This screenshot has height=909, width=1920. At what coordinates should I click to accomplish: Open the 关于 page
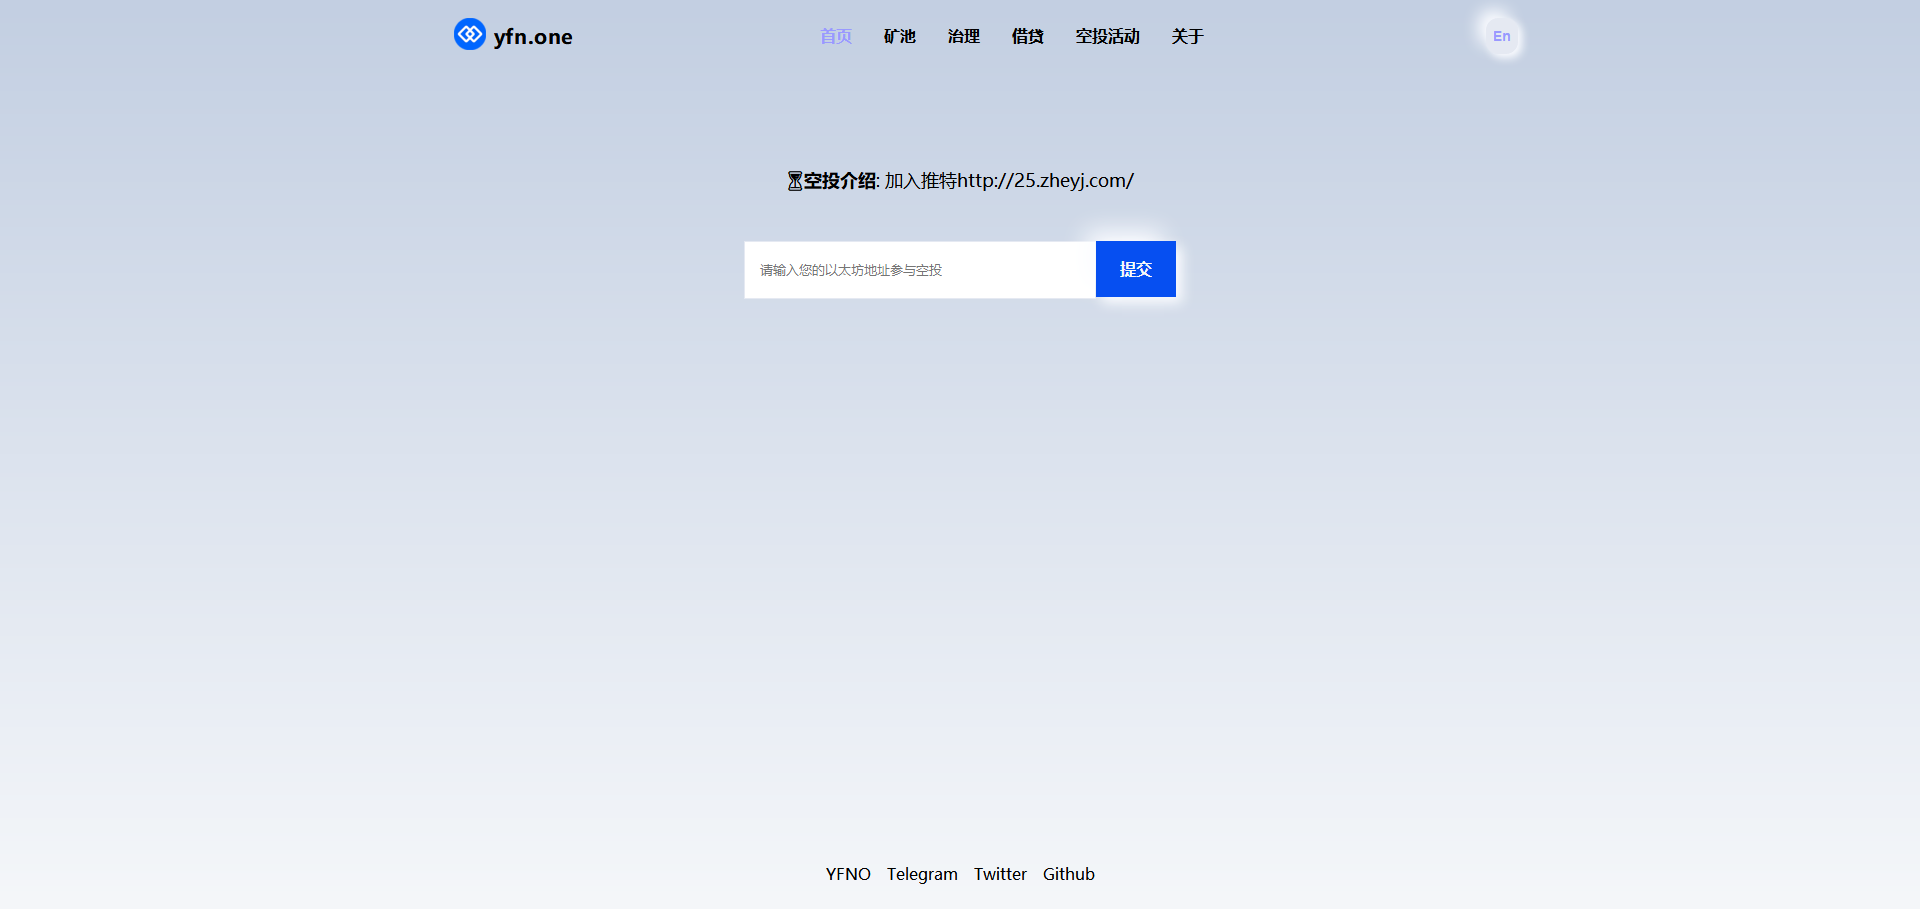point(1187,36)
